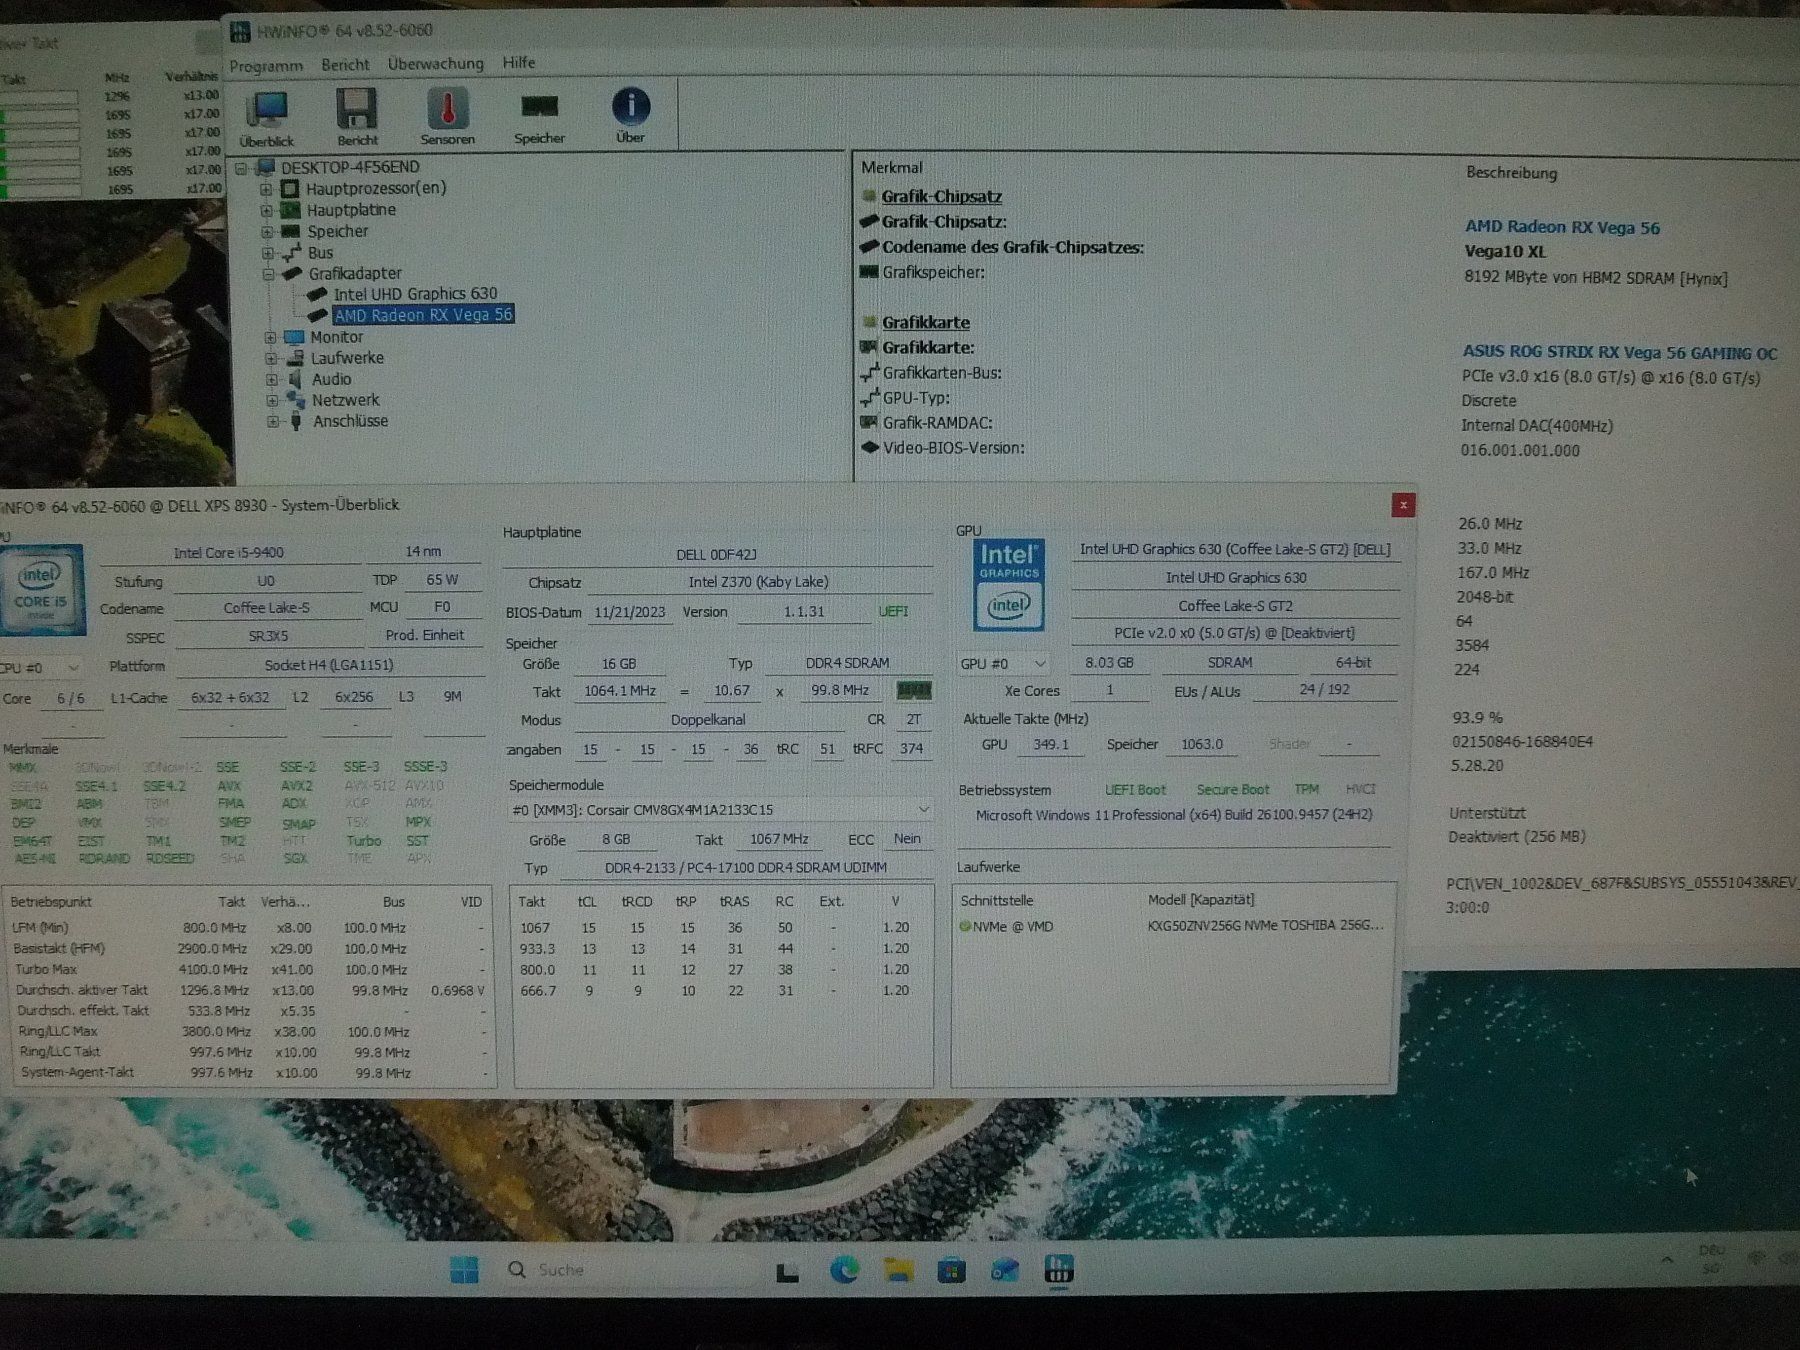Close the System-Überblick window
The height and width of the screenshot is (1350, 1800).
[1403, 505]
